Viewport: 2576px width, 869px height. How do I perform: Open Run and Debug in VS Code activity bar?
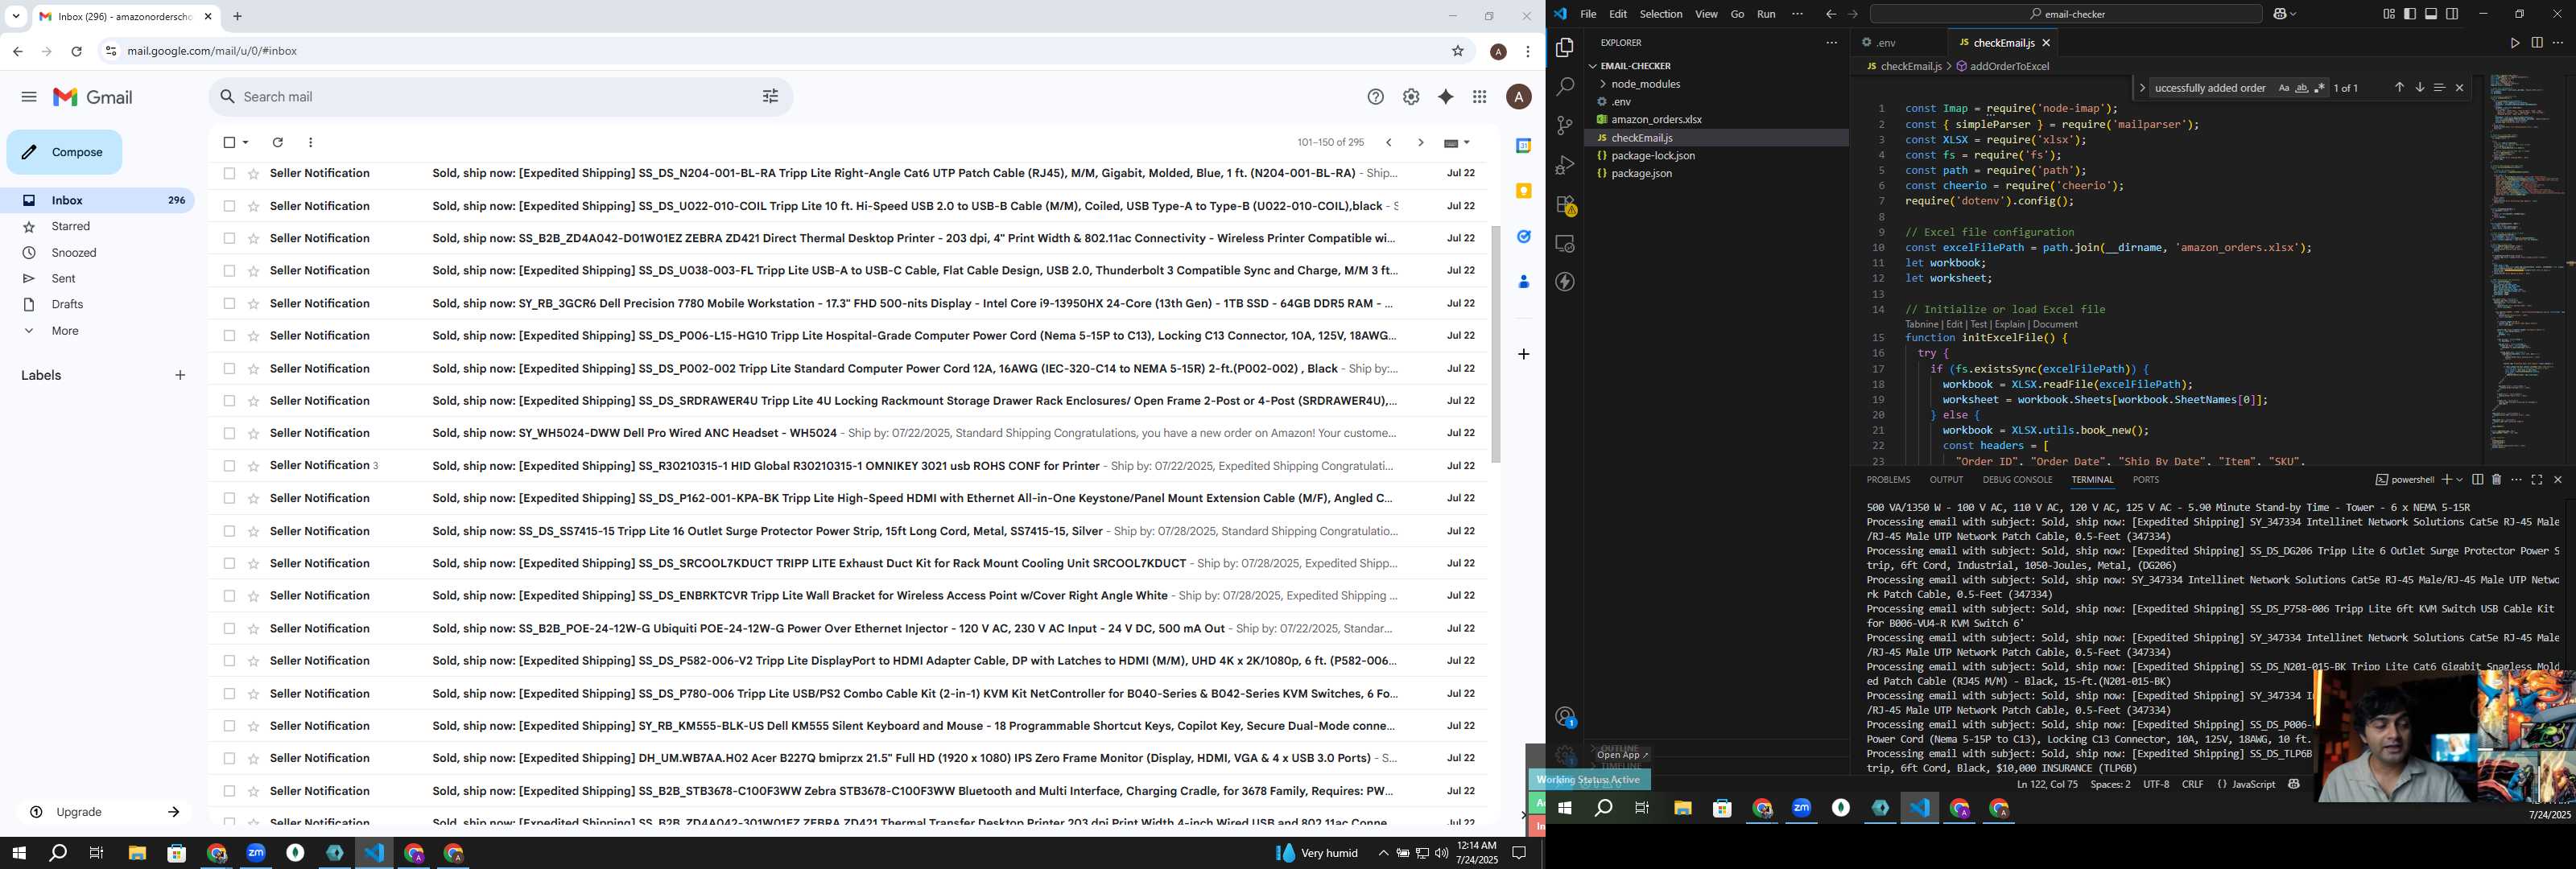coord(1565,165)
